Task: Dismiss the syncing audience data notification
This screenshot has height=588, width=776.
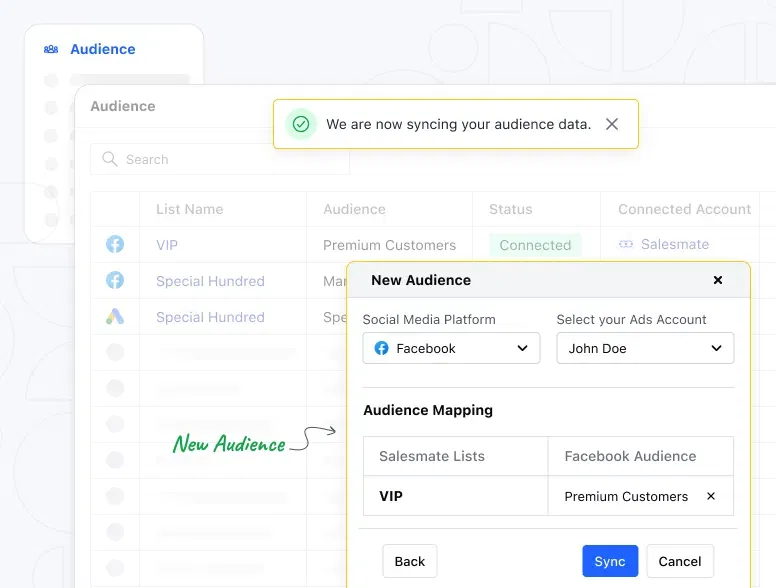Action: click(x=612, y=124)
